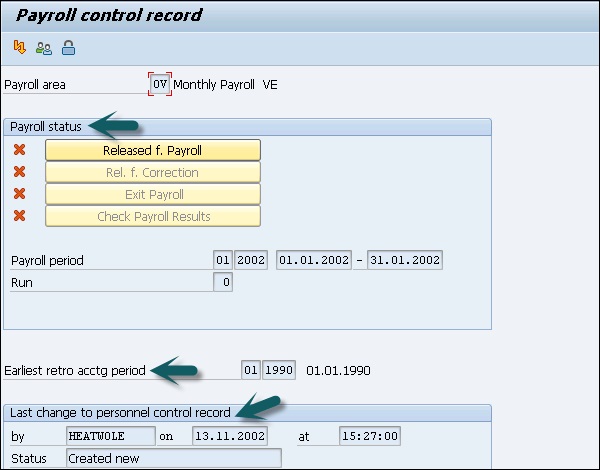Image resolution: width=600 pixels, height=470 pixels.
Task: Click the payroll period number field 01
Action: point(223,260)
